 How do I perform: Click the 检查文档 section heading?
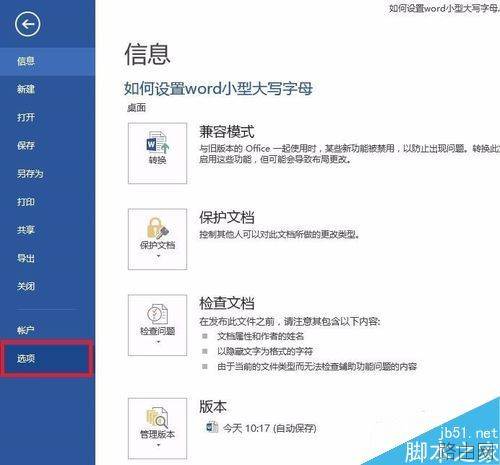click(227, 303)
